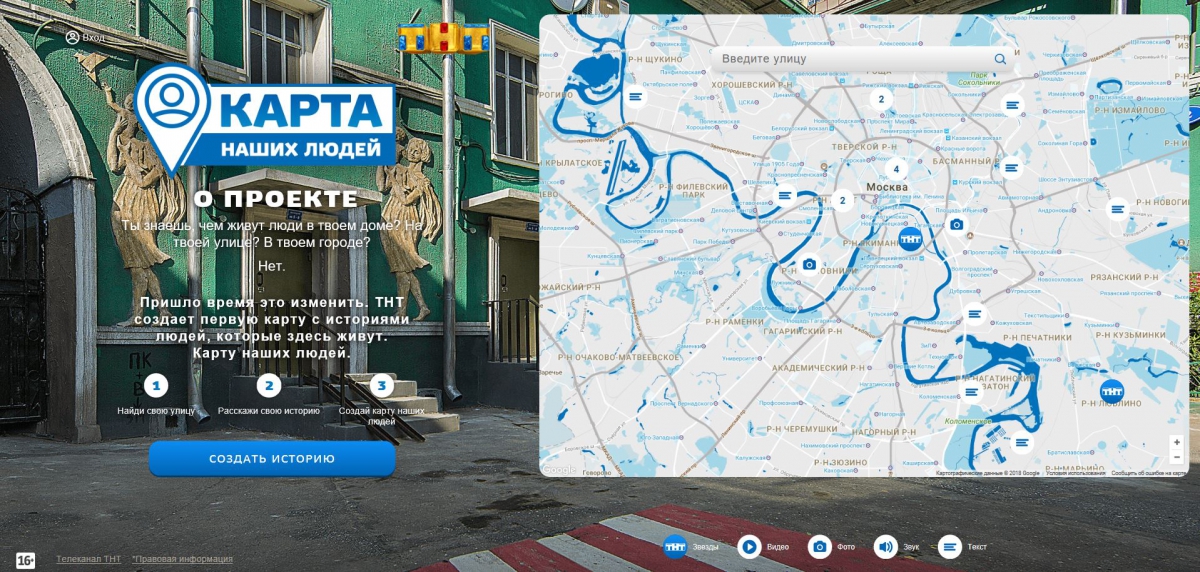Click the Р-Н ОЧАКОВО-МАТВЕЕВСКОЕ map label

(x=618, y=356)
